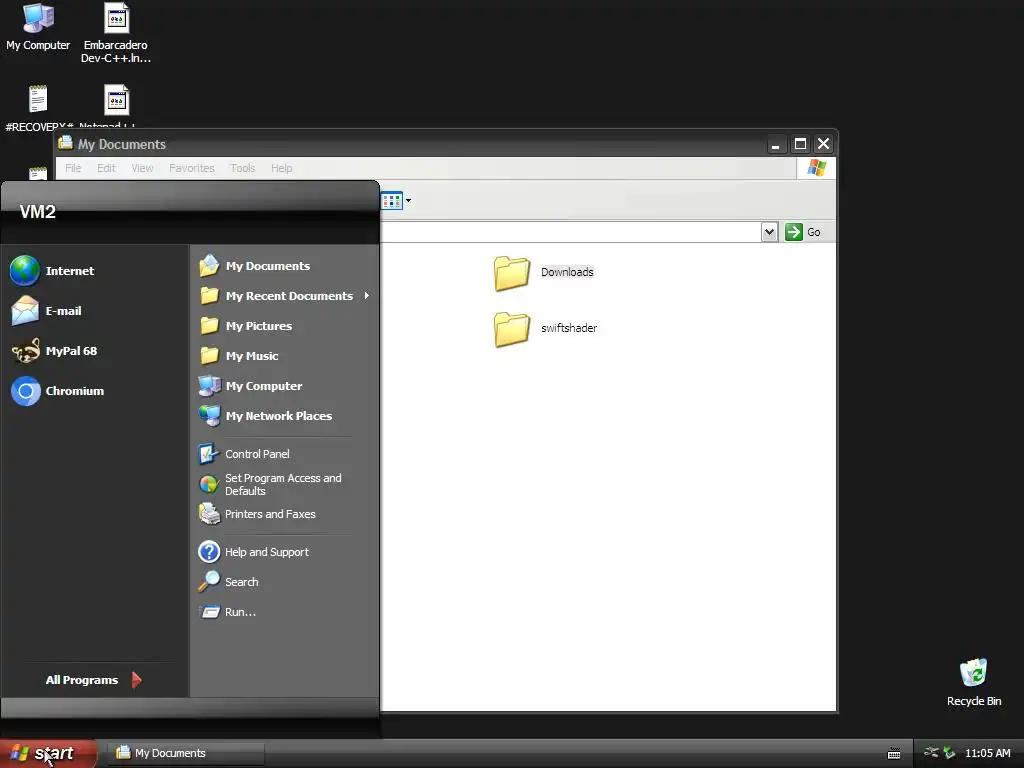
Task: Click the My Documents title bar folder icon
Action: [x=65, y=143]
